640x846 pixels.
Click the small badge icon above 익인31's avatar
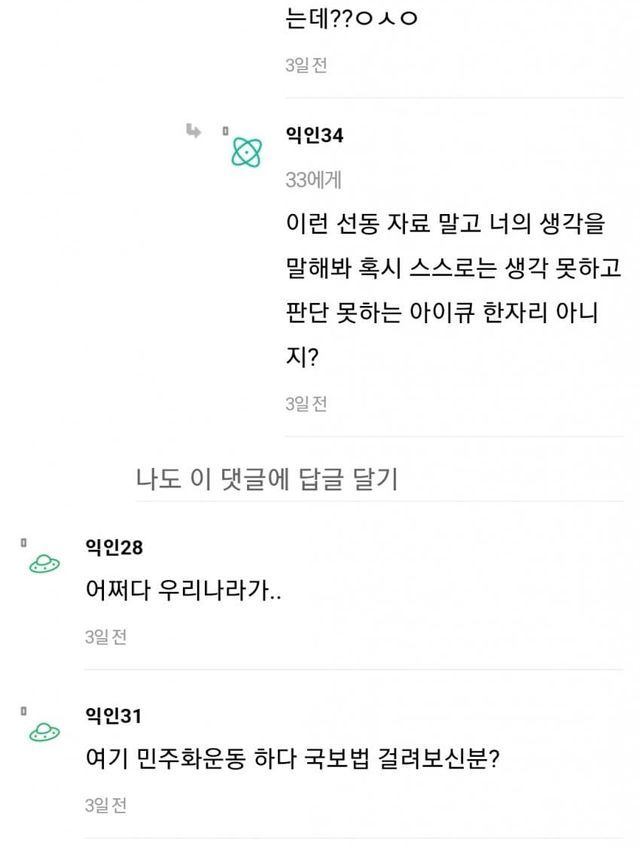click(x=22, y=710)
